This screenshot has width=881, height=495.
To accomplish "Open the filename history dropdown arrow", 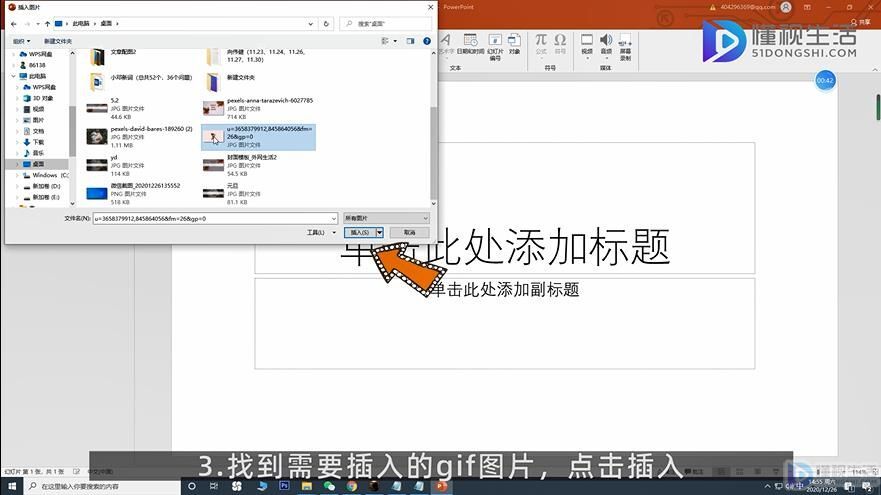I will point(334,219).
